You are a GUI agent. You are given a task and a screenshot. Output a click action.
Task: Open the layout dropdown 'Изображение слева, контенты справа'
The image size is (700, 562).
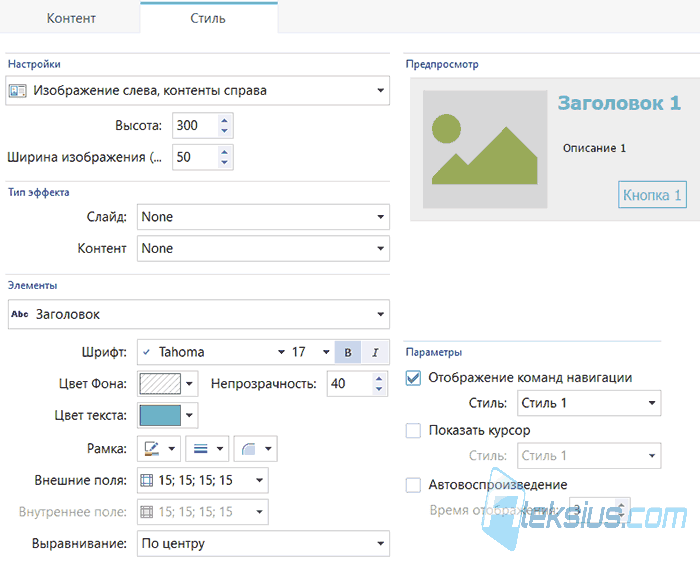tap(197, 91)
